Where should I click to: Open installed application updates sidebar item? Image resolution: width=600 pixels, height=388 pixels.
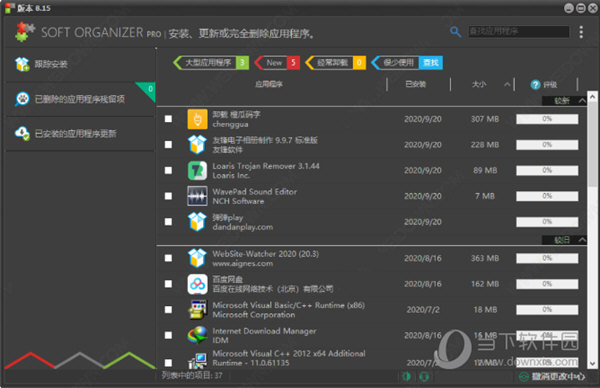80,134
